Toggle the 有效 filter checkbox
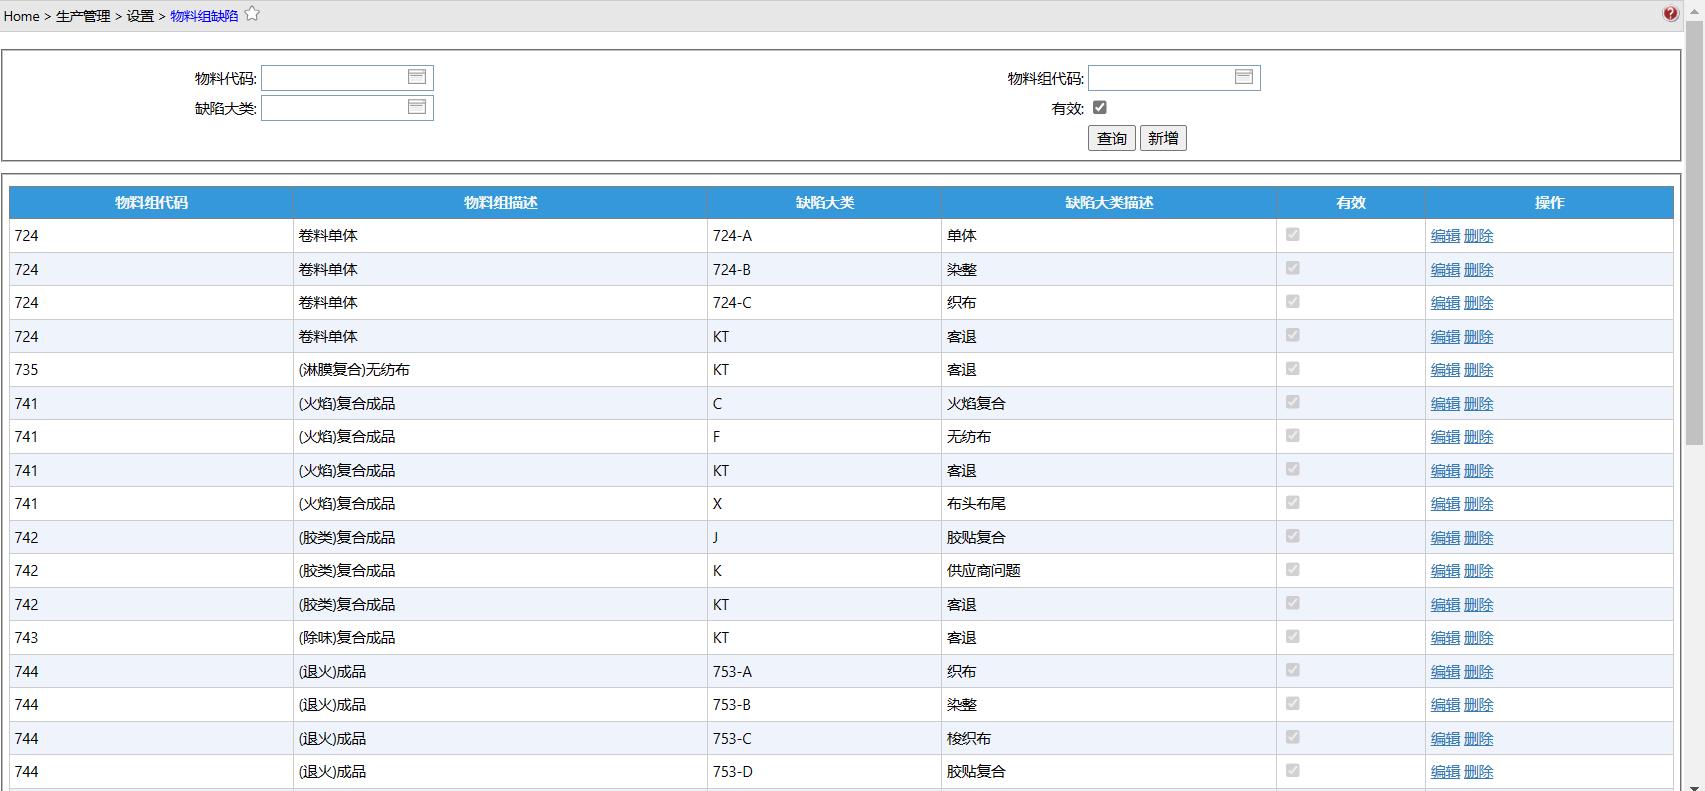 (1100, 108)
